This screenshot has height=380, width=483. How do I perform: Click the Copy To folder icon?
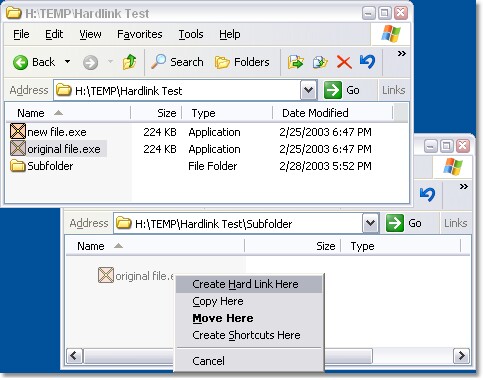tap(320, 62)
